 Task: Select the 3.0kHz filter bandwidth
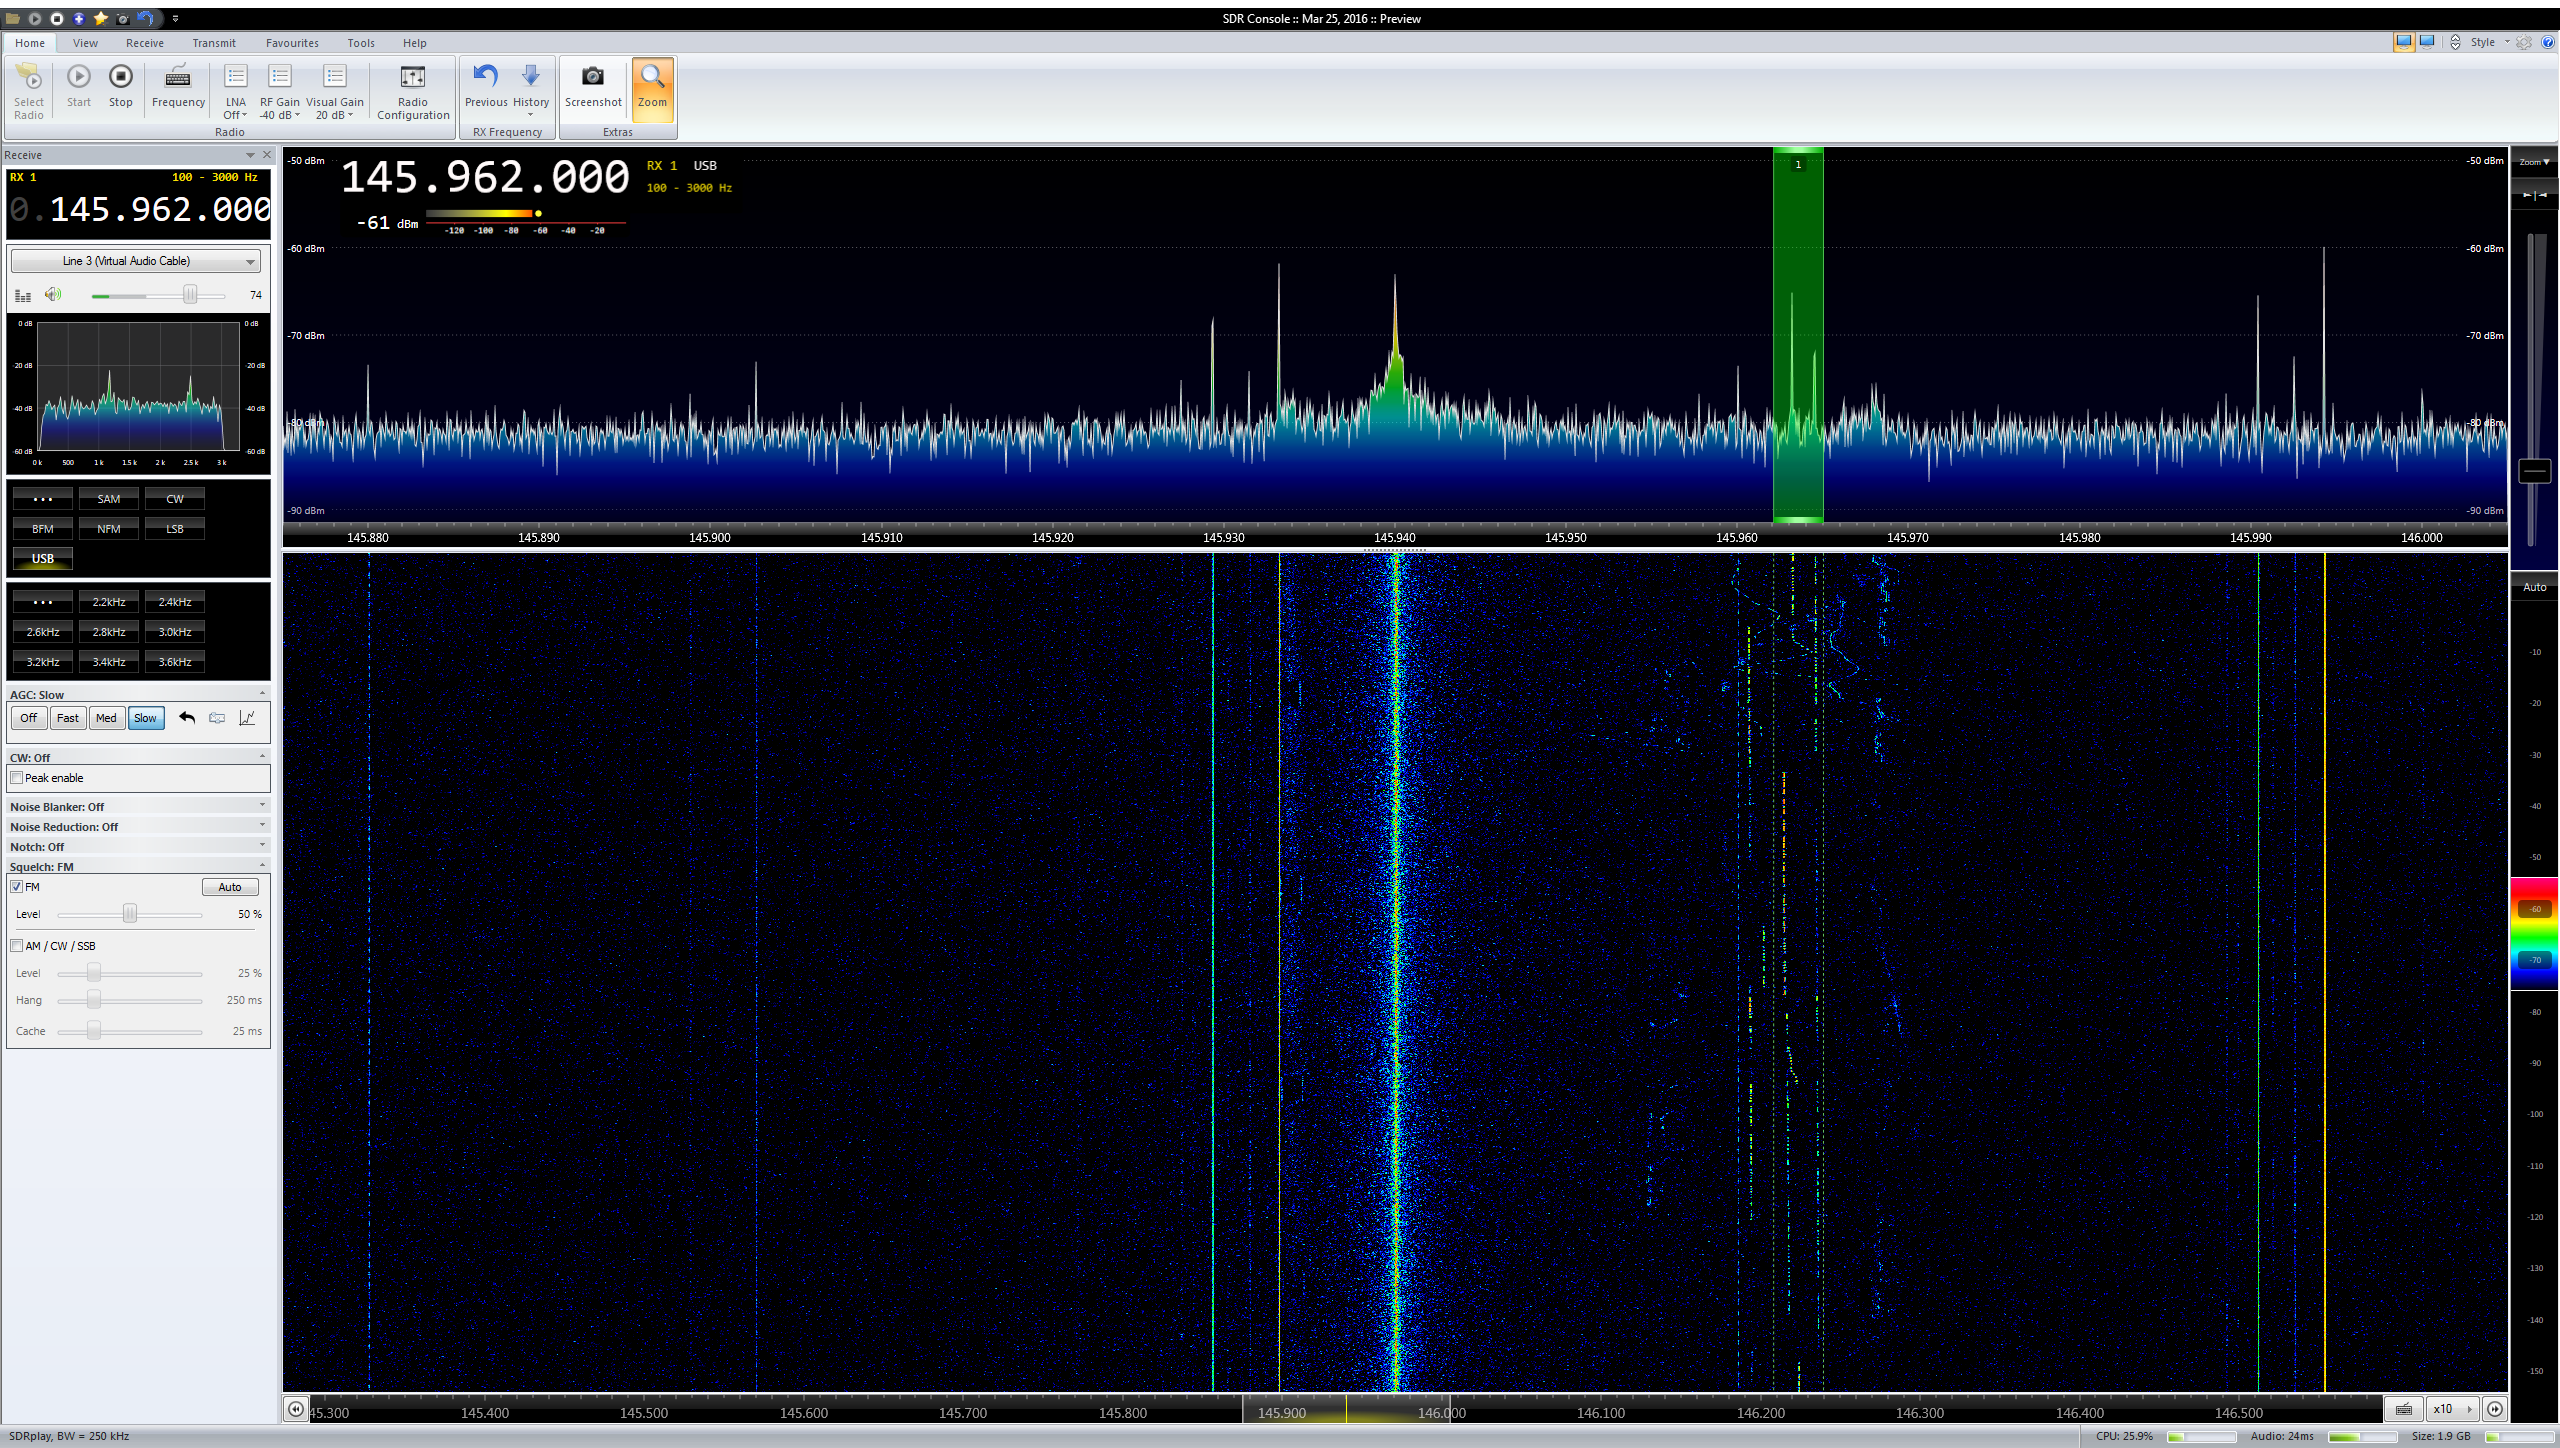pos(175,631)
